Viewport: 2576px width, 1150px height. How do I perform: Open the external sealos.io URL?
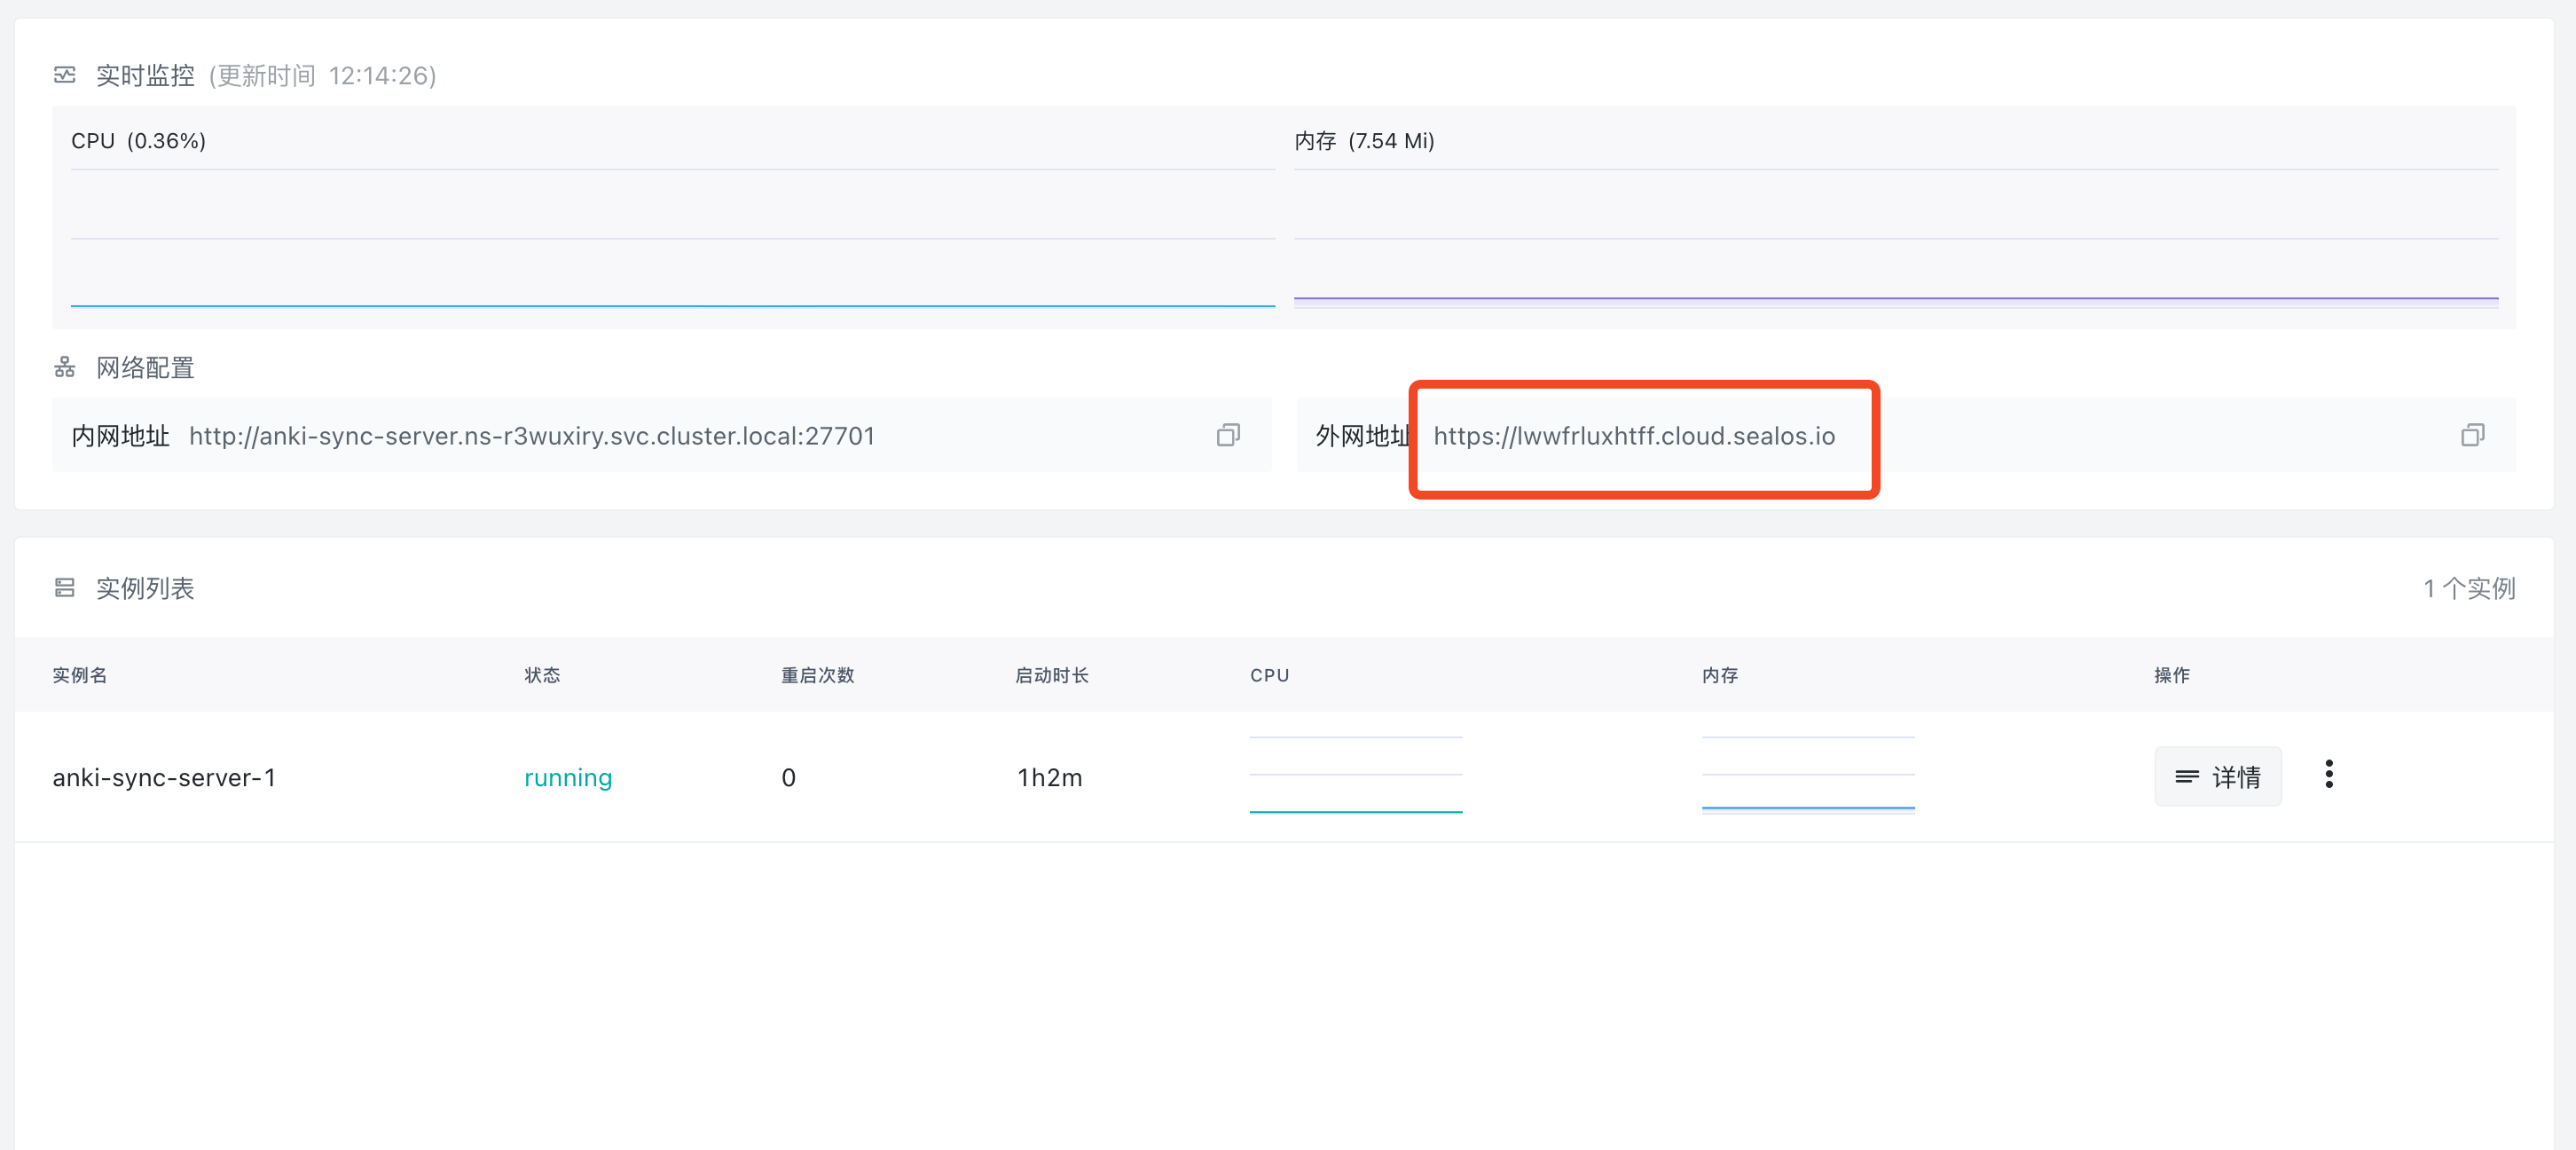[x=1633, y=436]
